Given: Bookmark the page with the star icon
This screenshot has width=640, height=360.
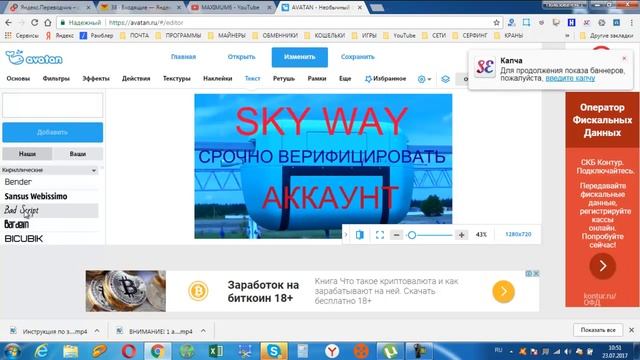Looking at the screenshot, I should [x=496, y=23].
